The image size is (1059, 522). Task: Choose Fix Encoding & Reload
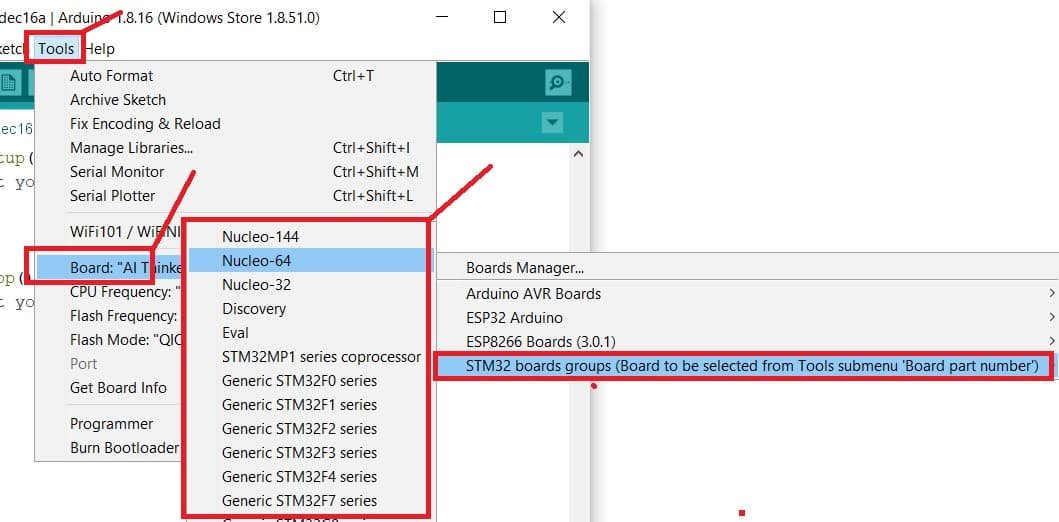point(236,124)
